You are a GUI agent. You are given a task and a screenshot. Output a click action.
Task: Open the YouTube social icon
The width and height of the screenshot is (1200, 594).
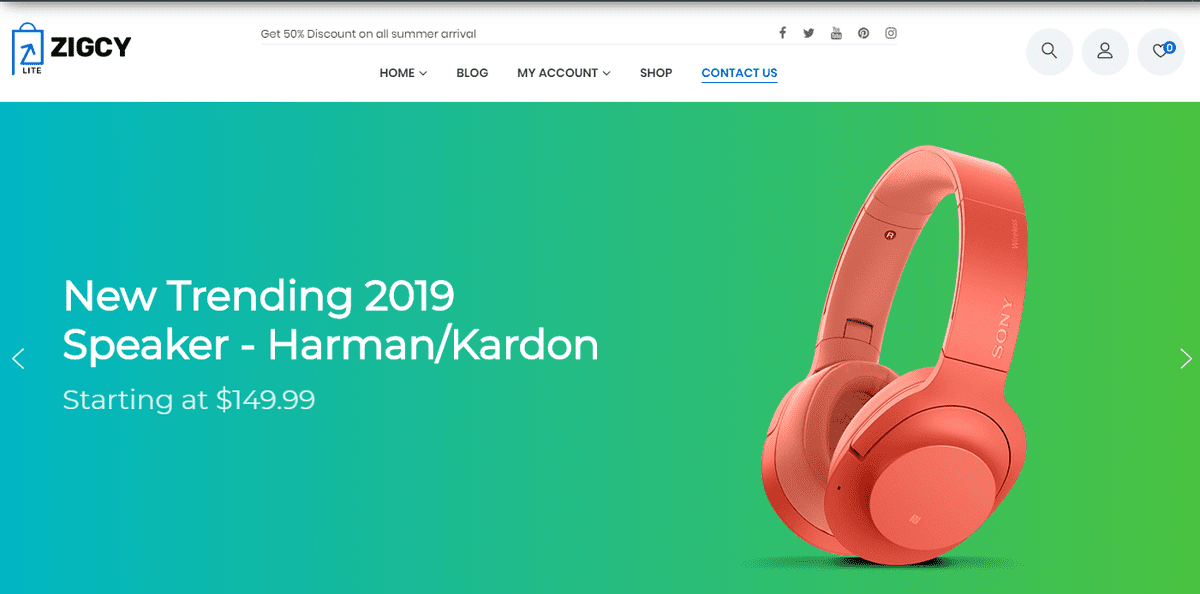click(x=836, y=33)
